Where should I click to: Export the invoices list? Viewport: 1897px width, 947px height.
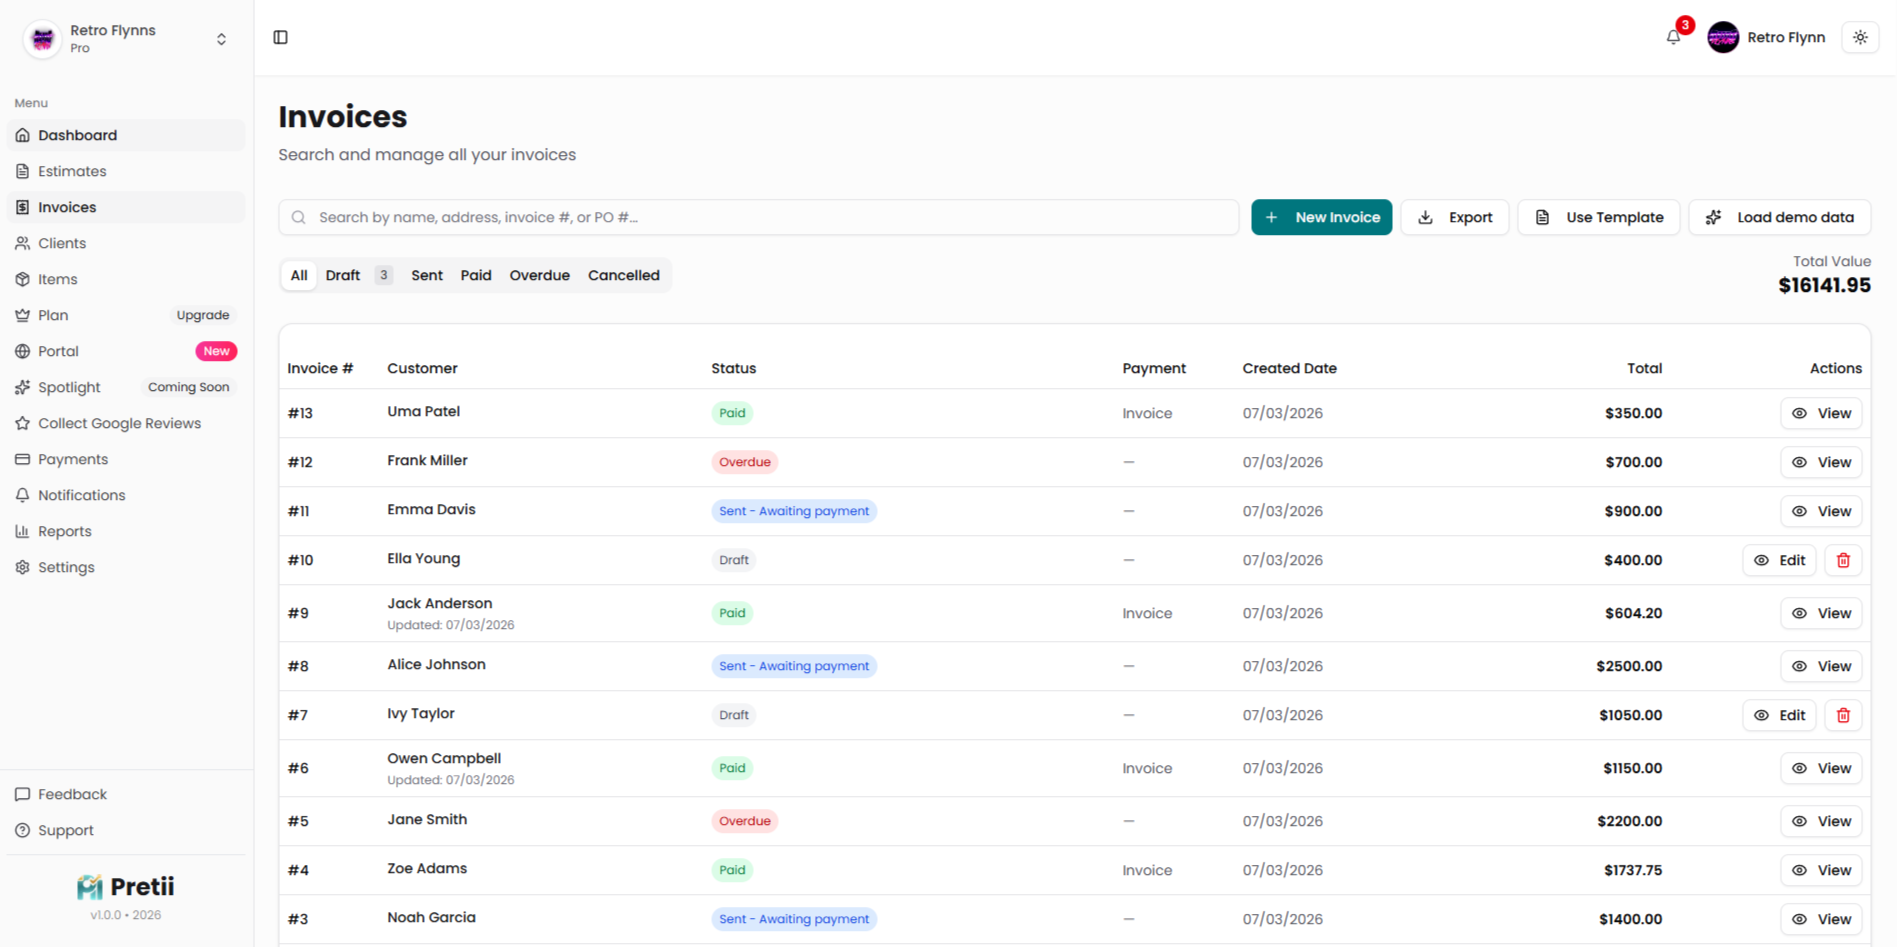coord(1455,217)
